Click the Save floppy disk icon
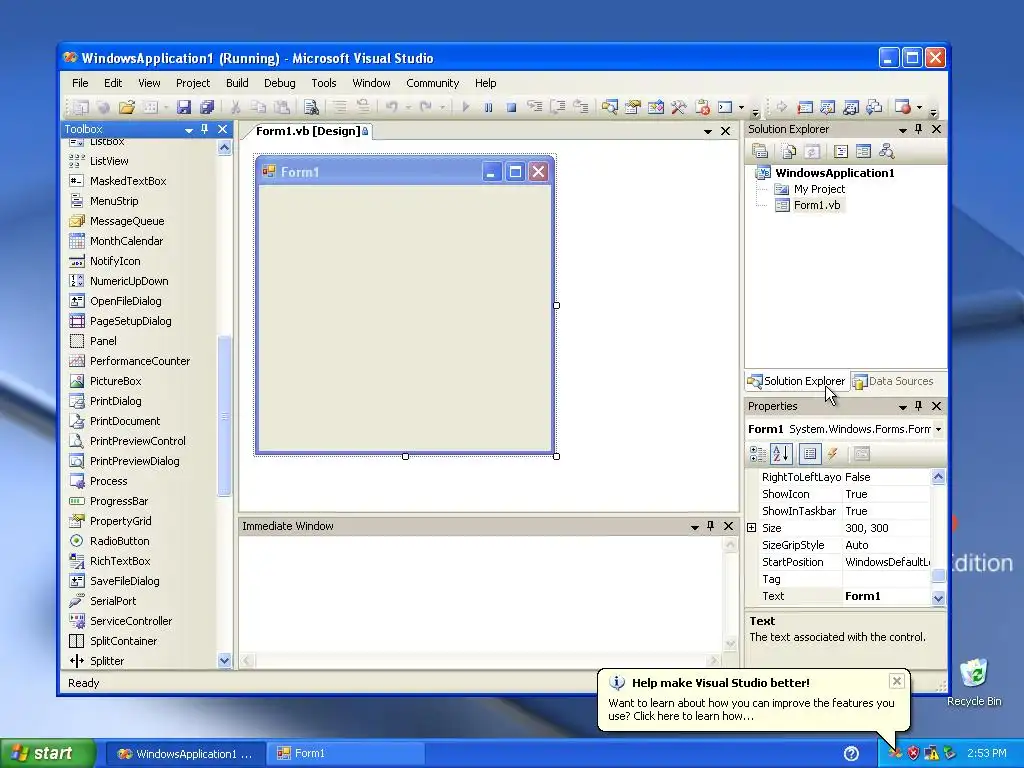The height and width of the screenshot is (768, 1024). click(184, 107)
